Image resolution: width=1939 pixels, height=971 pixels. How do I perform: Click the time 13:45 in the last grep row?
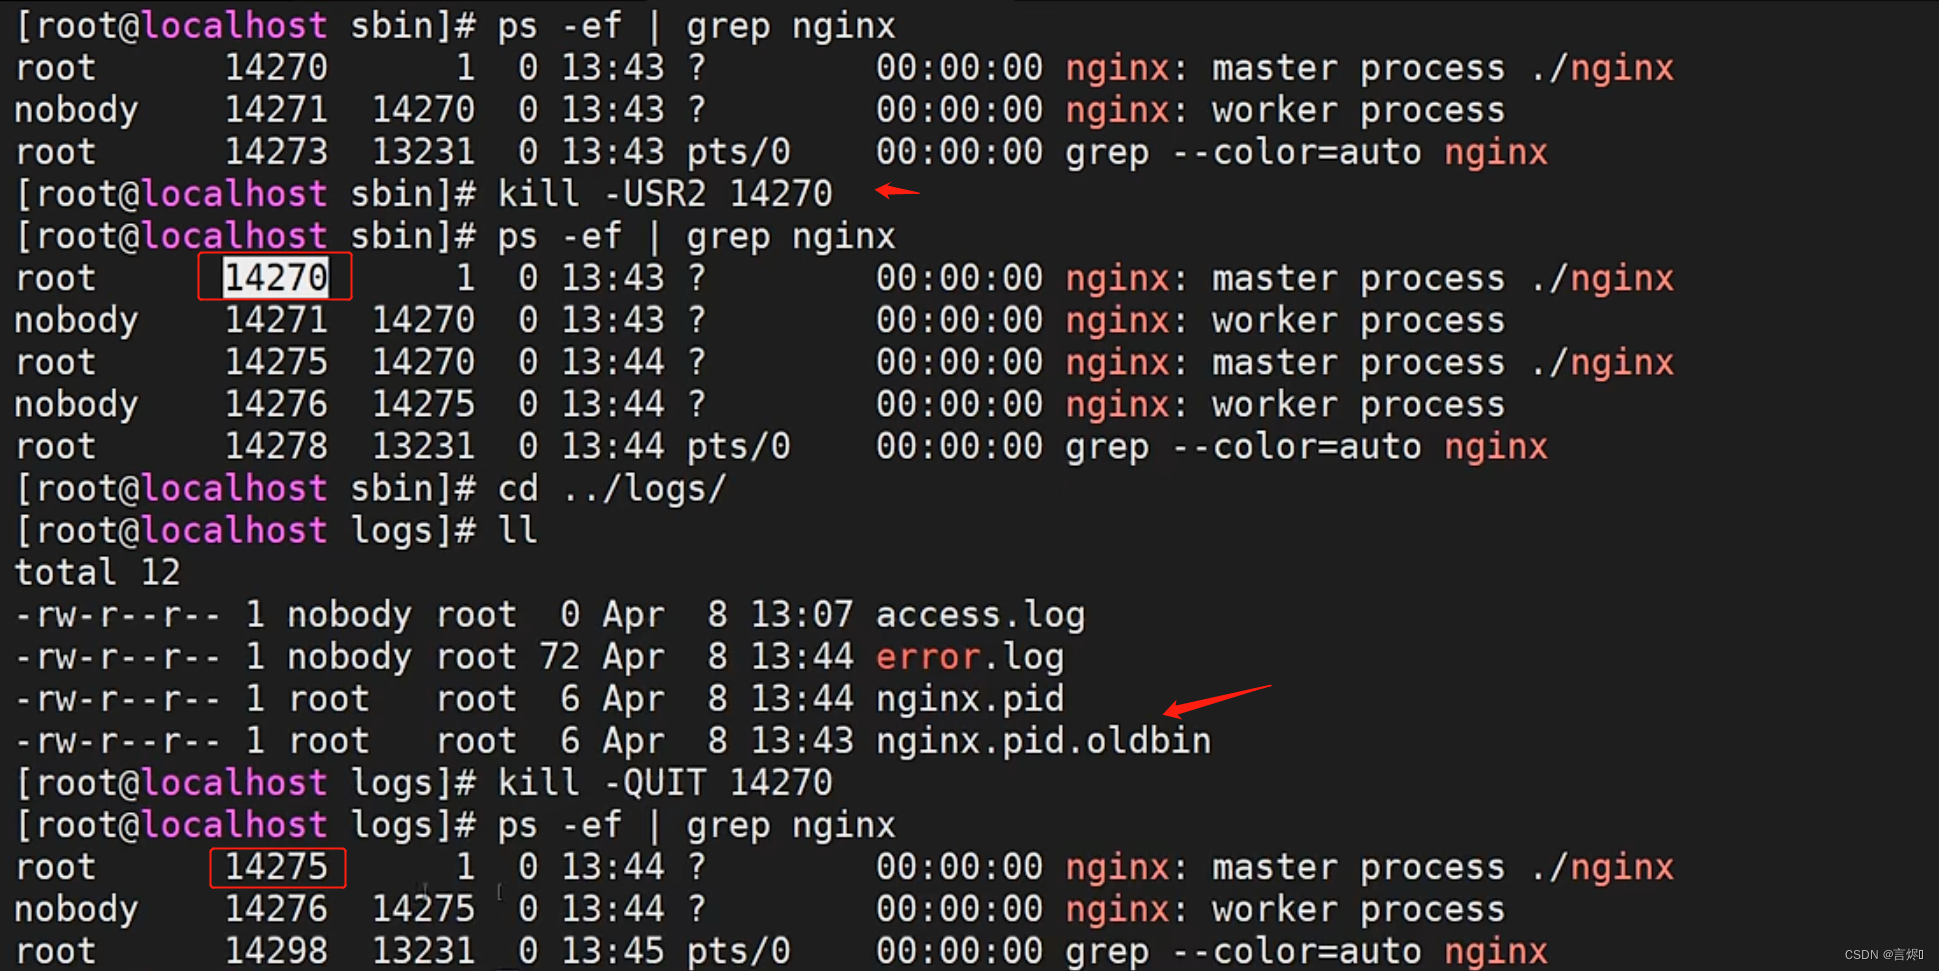[613, 950]
